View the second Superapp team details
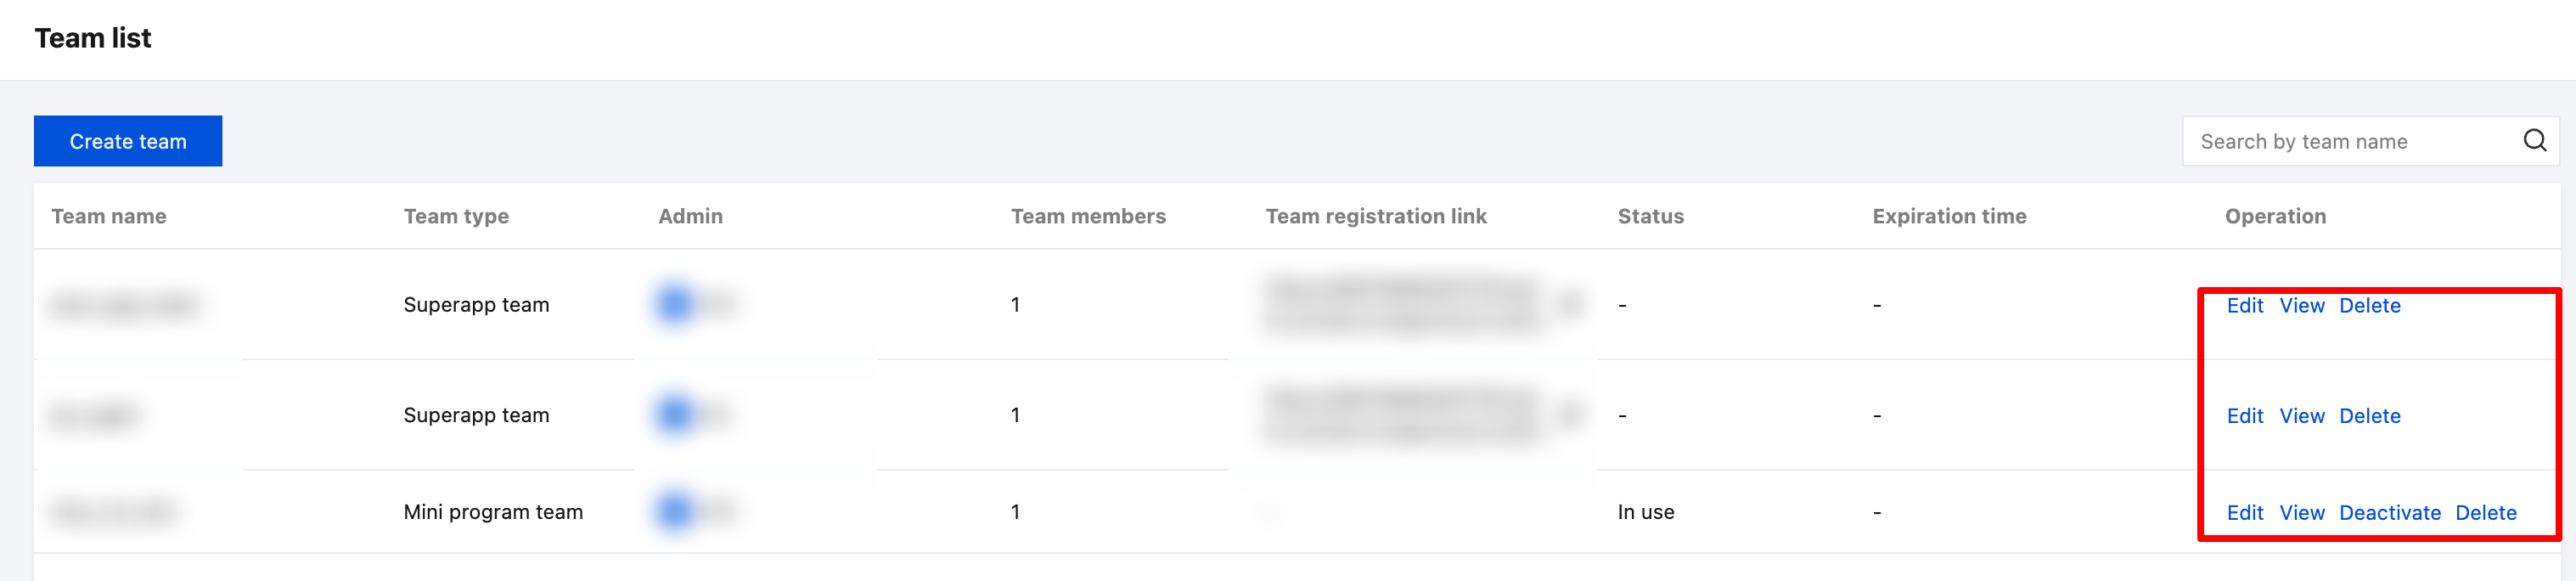The height and width of the screenshot is (581, 2576). click(x=2301, y=416)
